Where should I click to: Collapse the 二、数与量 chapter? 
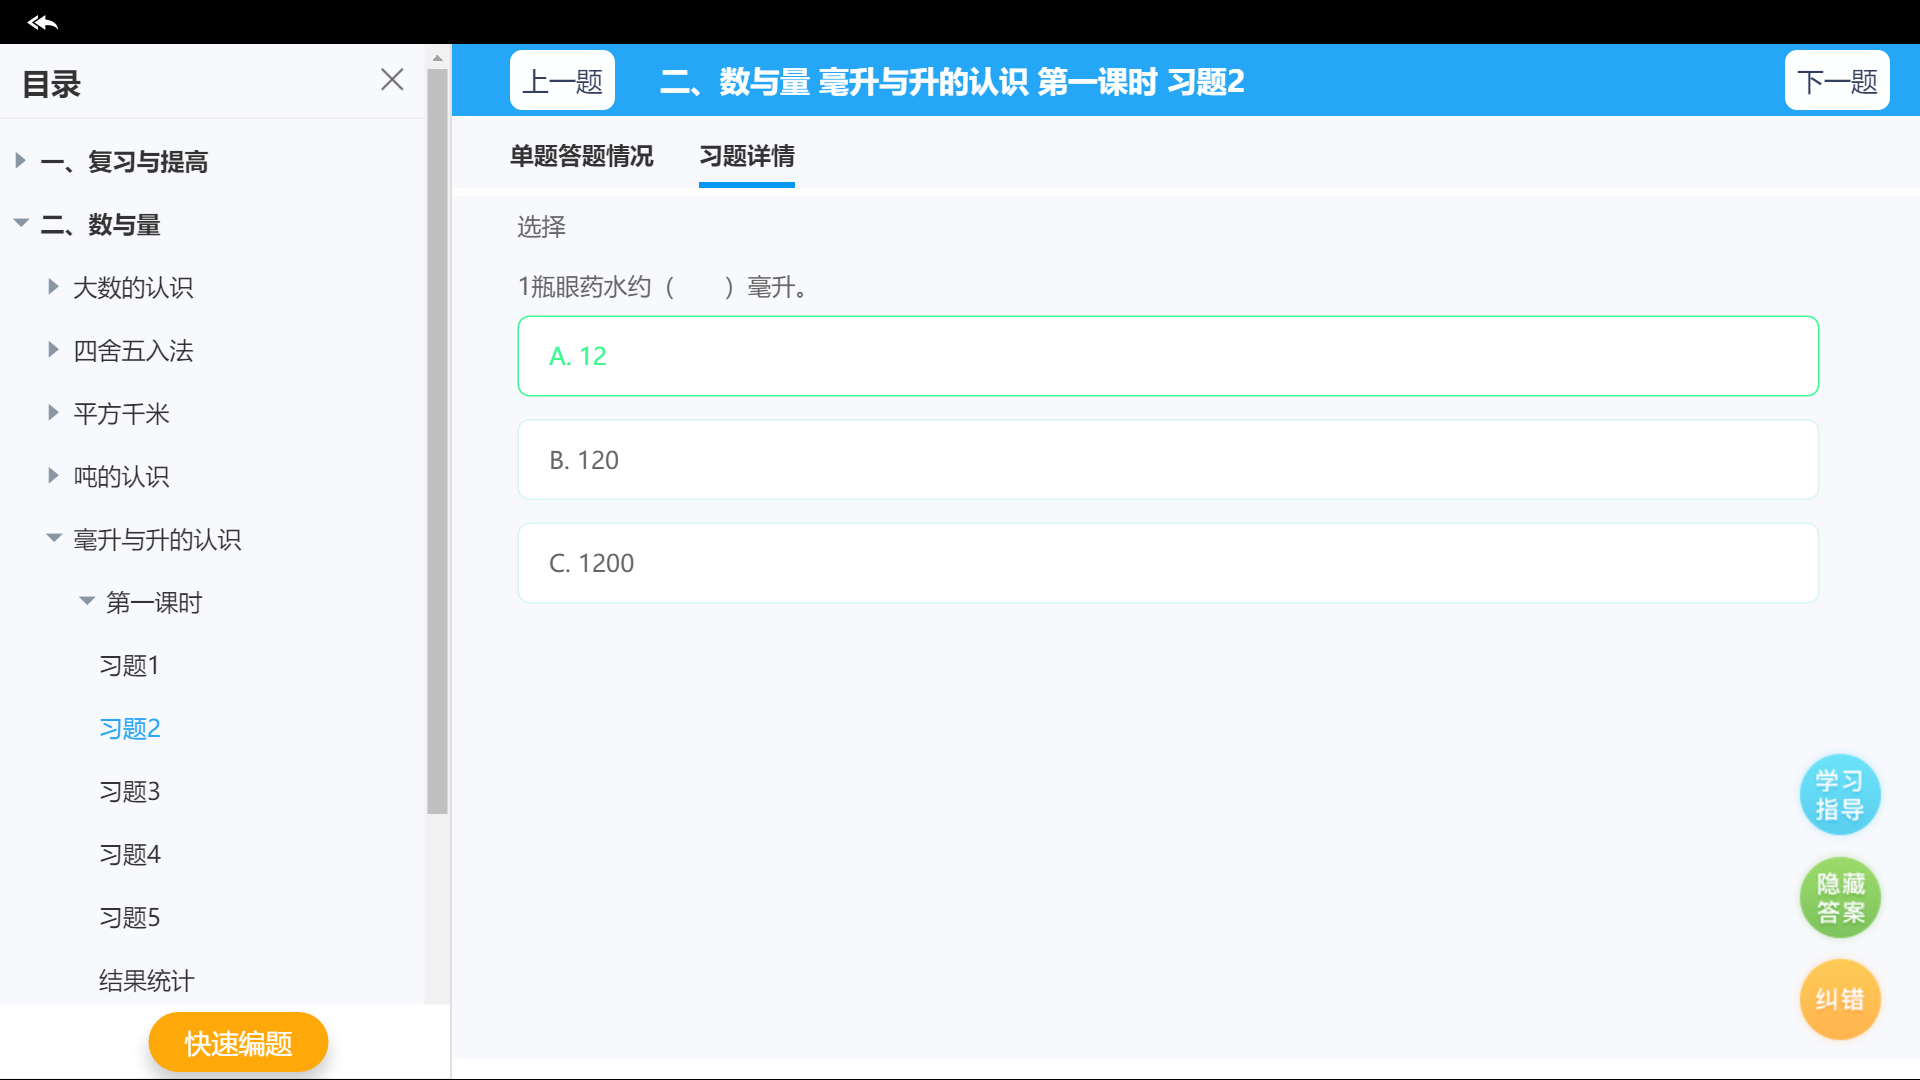20,224
